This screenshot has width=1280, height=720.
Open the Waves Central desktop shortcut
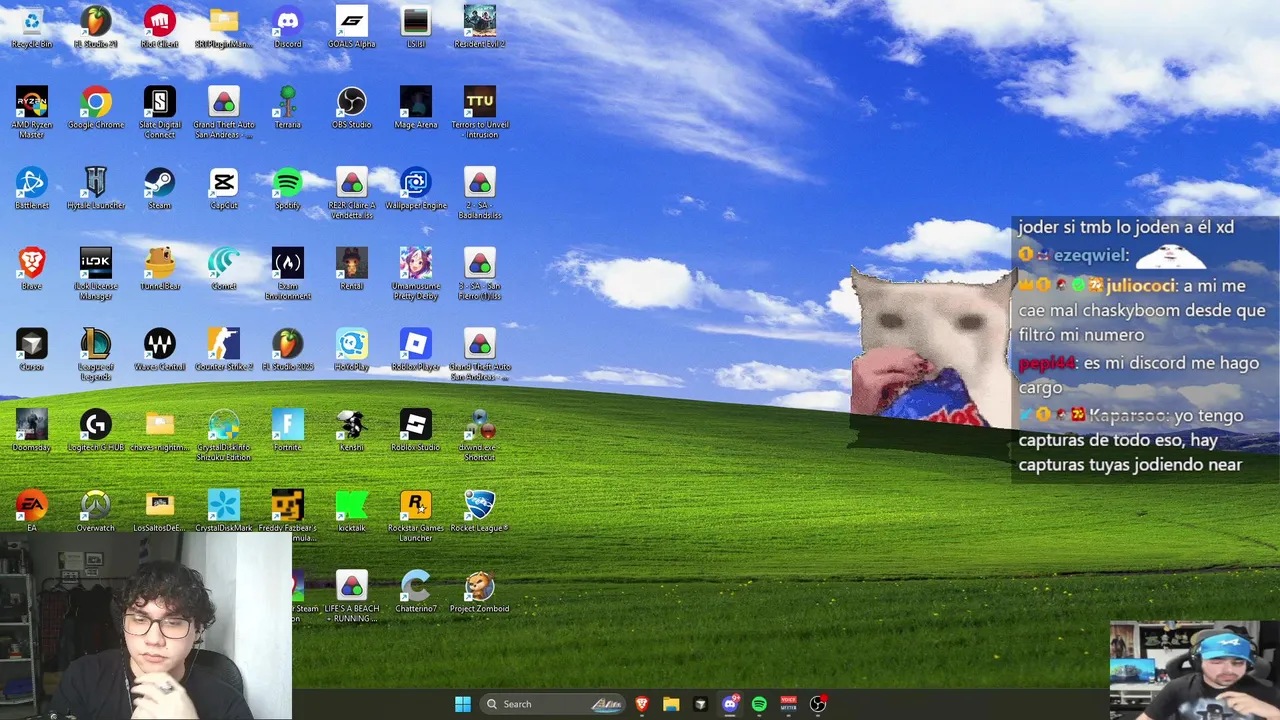(160, 350)
